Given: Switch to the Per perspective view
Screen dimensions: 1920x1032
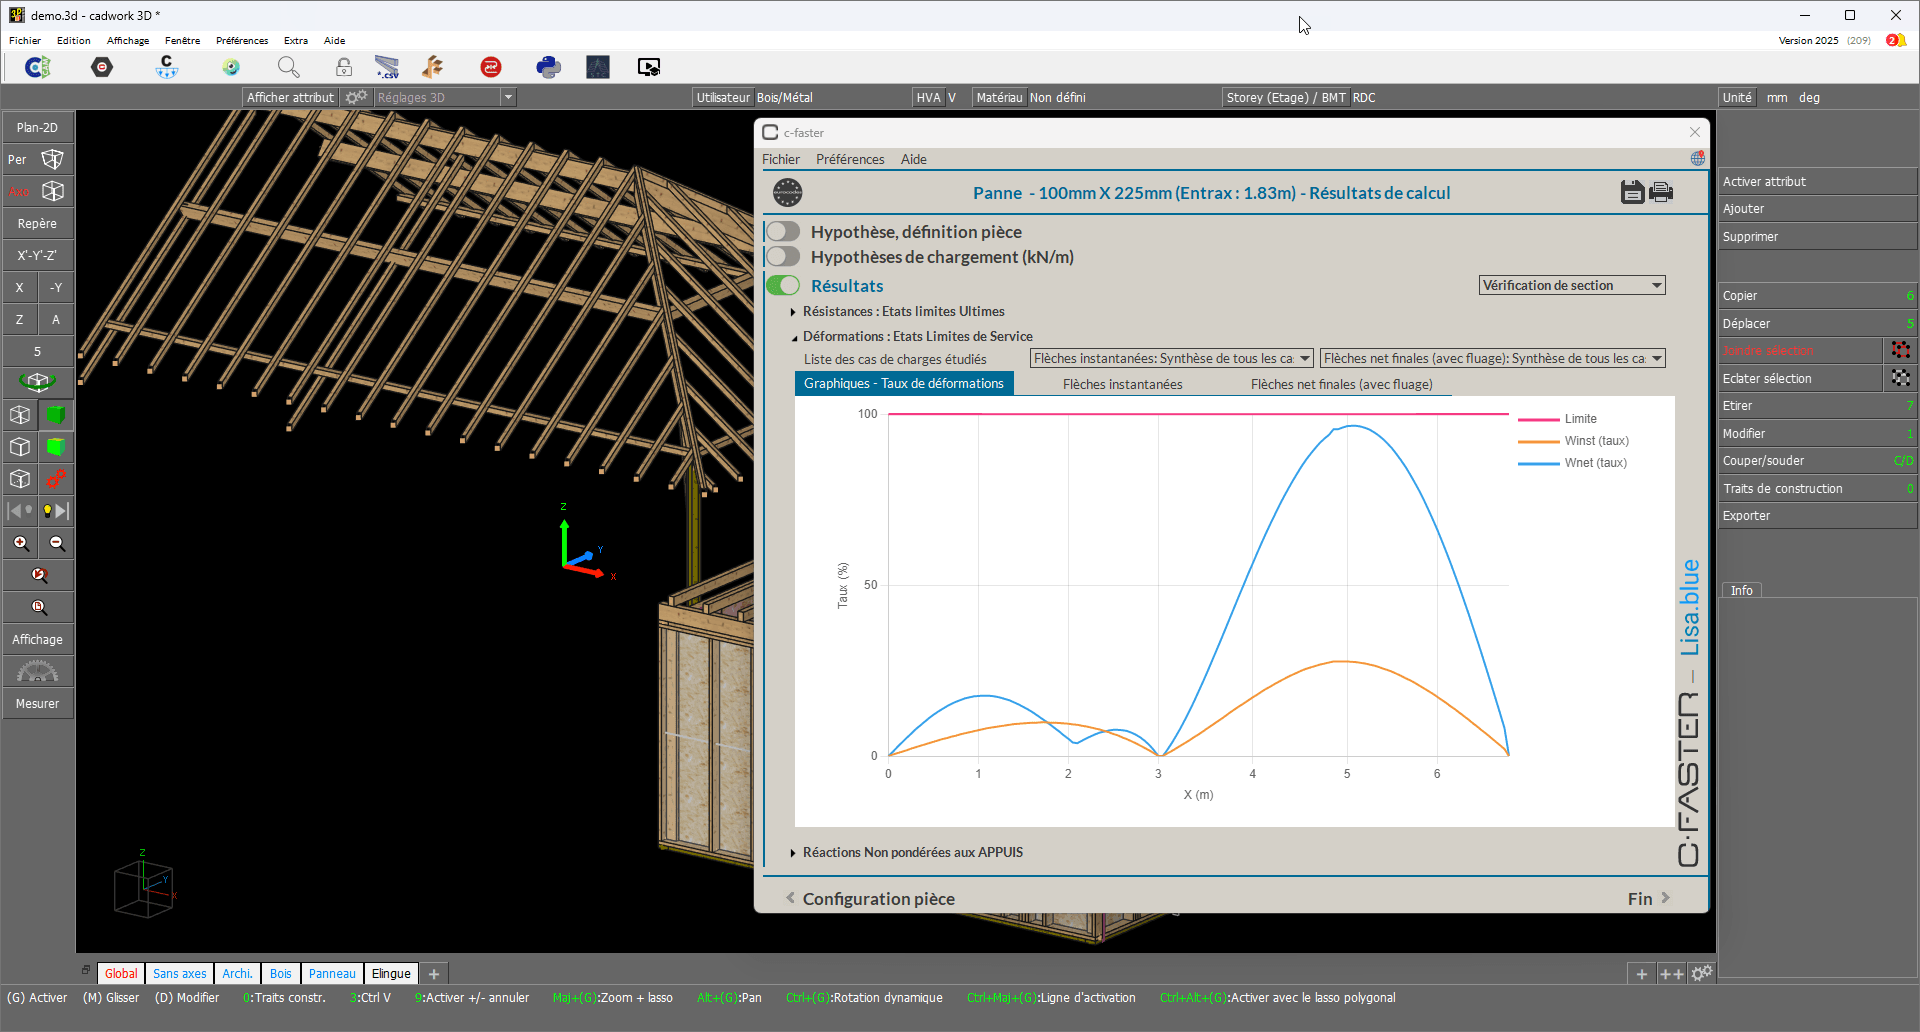Looking at the screenshot, I should pos(37,159).
